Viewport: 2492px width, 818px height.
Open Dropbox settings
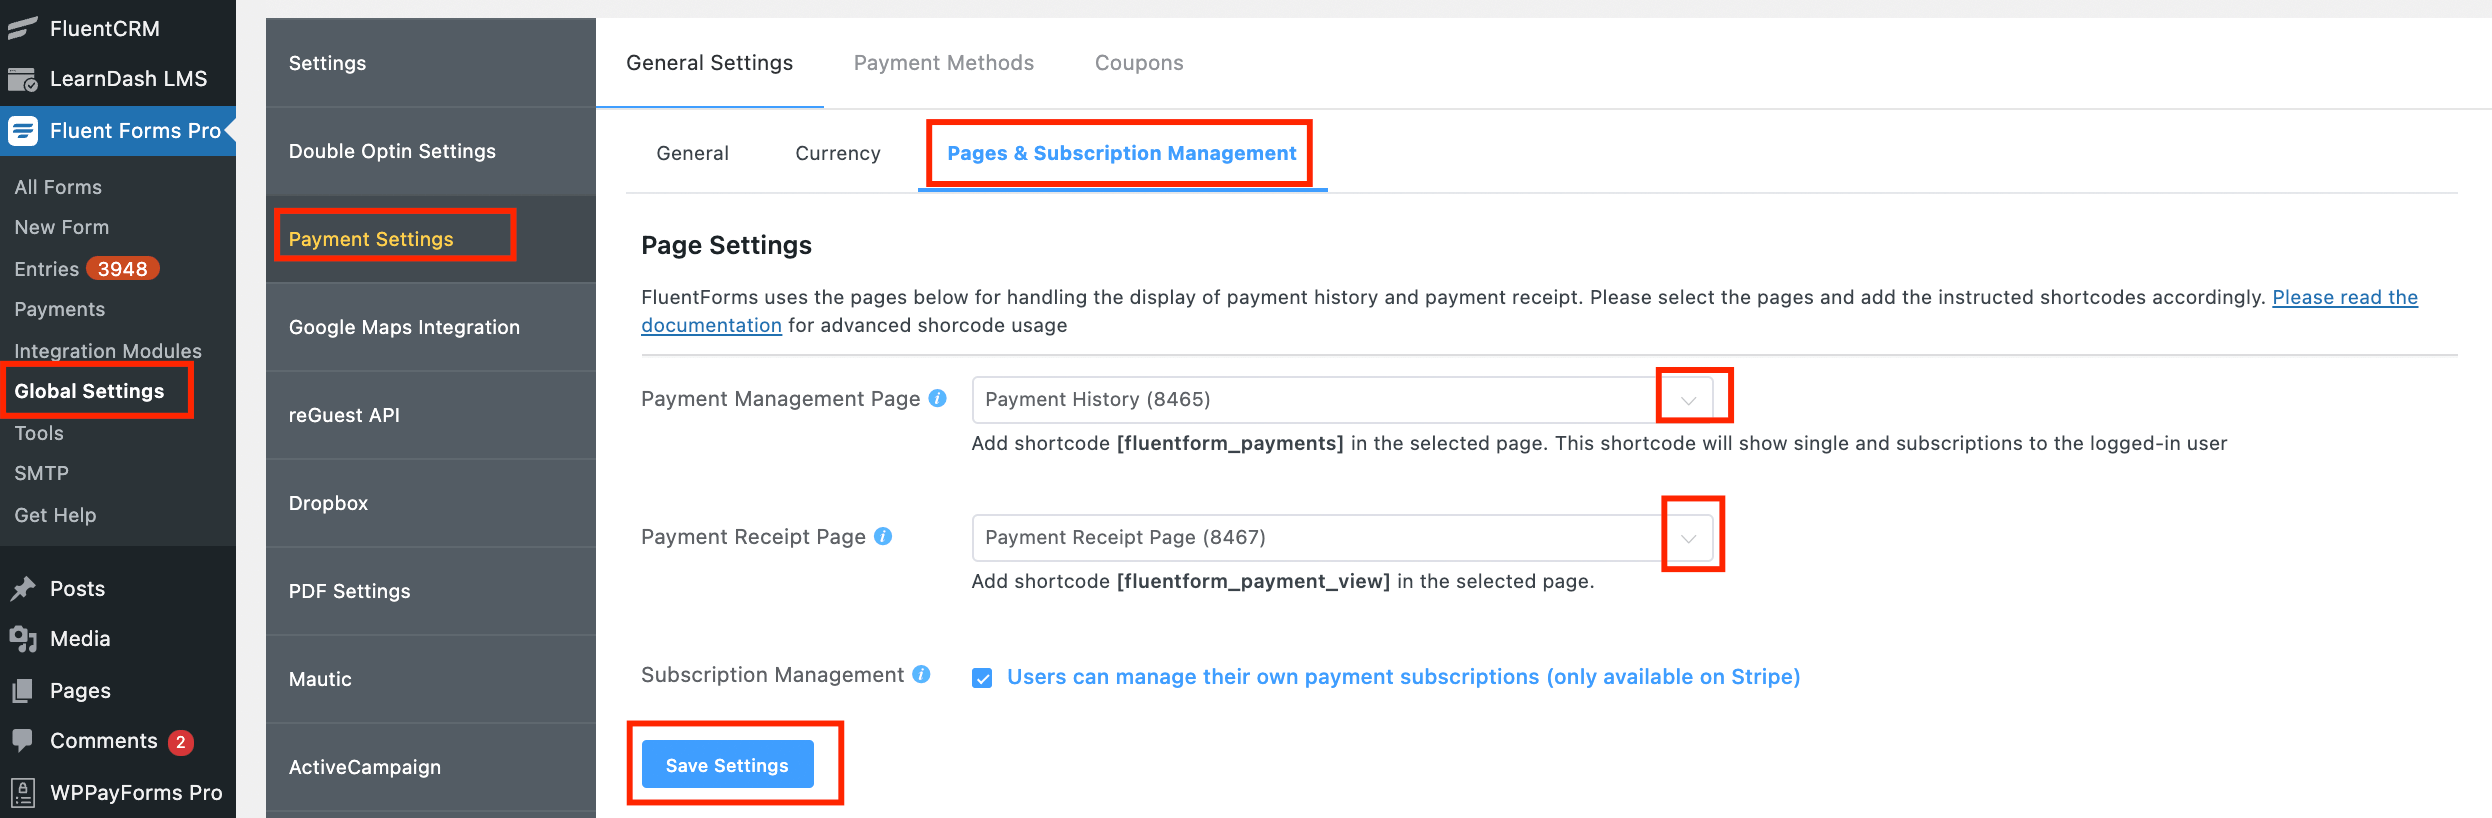click(x=430, y=503)
